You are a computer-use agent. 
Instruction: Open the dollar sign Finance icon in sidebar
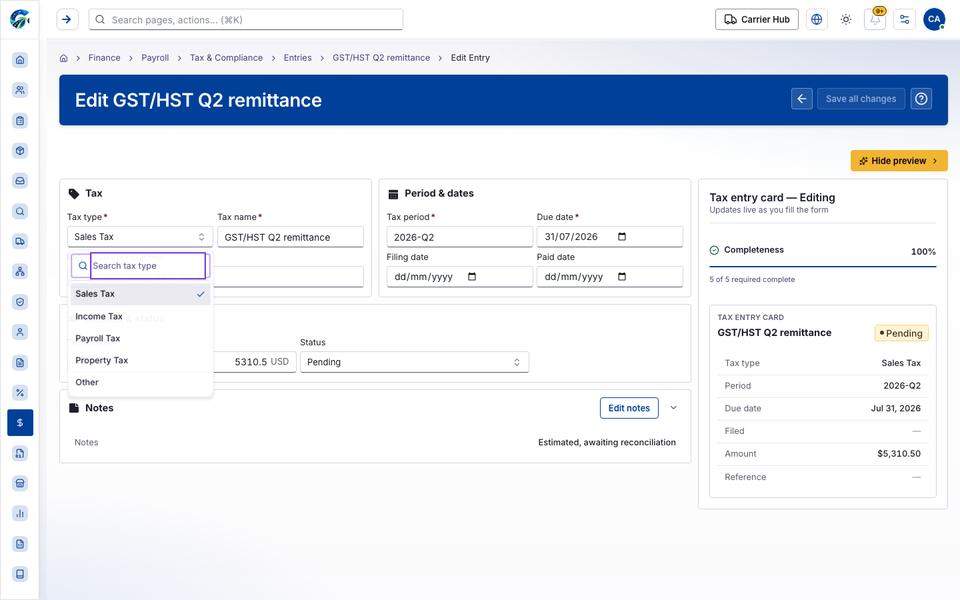[x=20, y=422]
